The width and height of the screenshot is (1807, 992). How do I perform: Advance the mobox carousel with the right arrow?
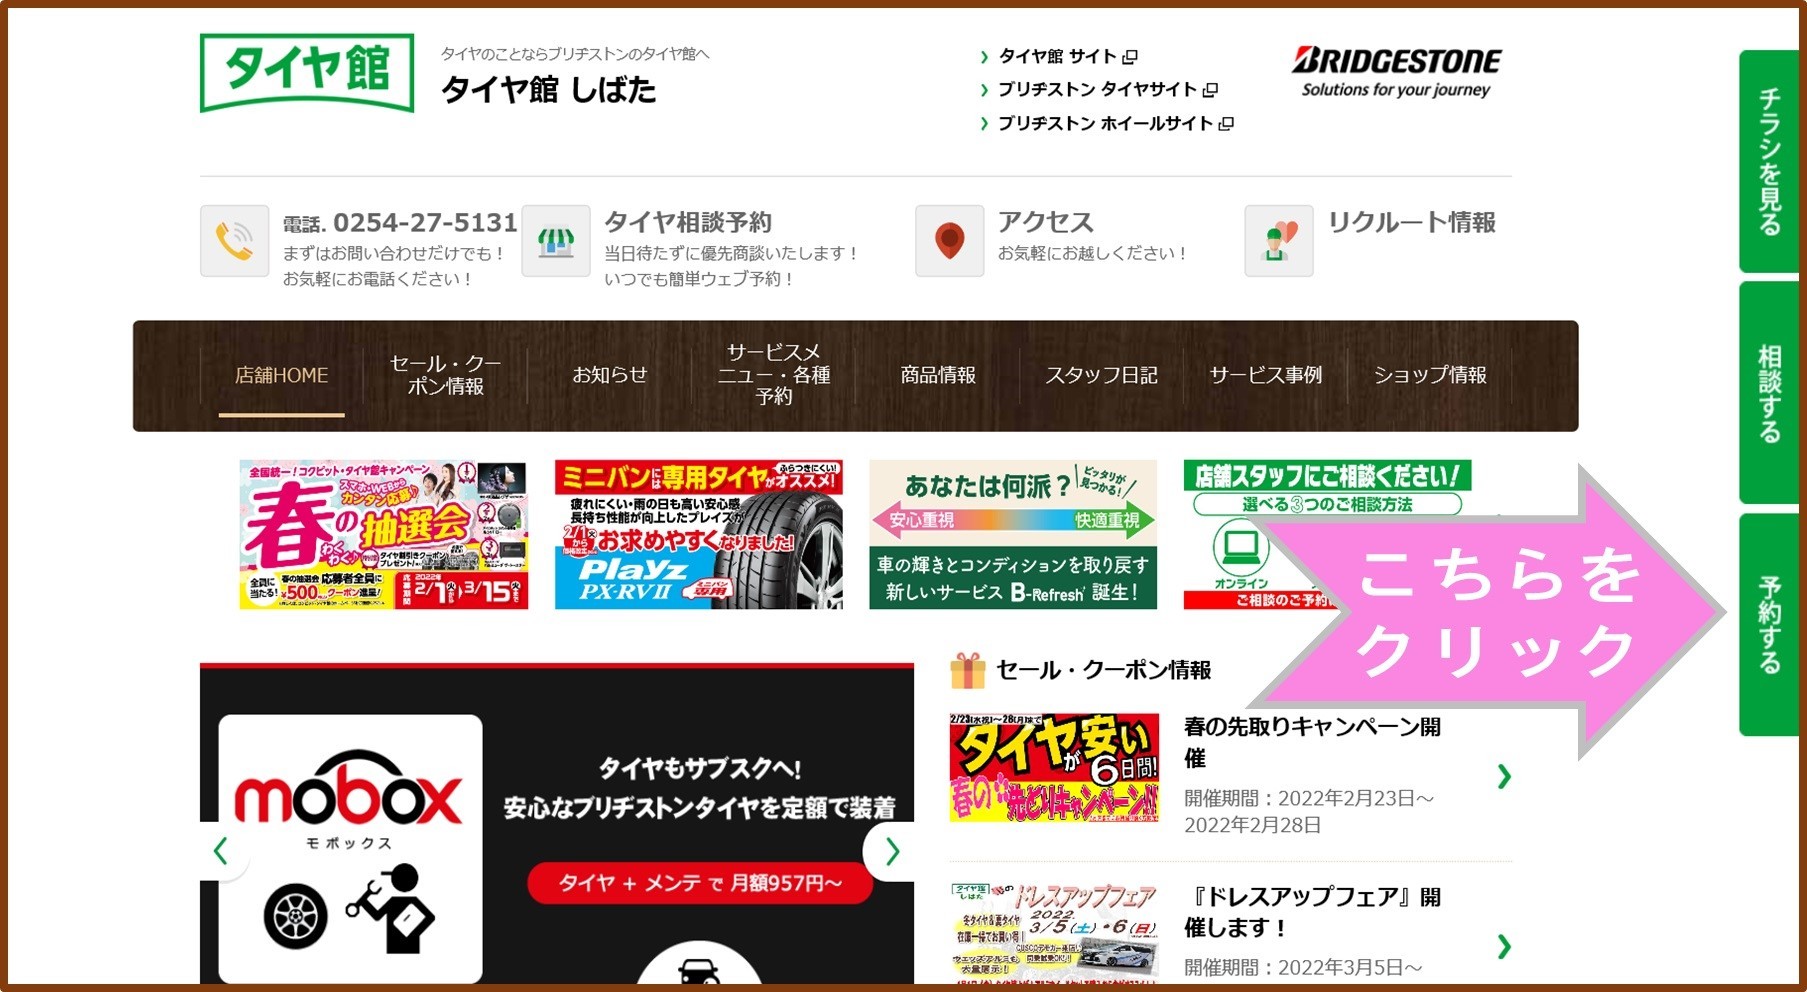891,852
